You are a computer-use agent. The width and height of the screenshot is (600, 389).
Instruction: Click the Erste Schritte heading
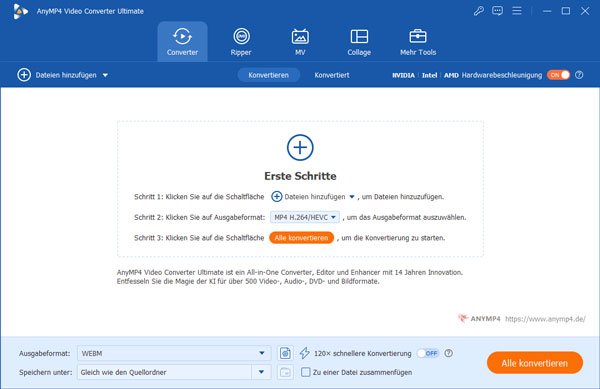(x=300, y=176)
